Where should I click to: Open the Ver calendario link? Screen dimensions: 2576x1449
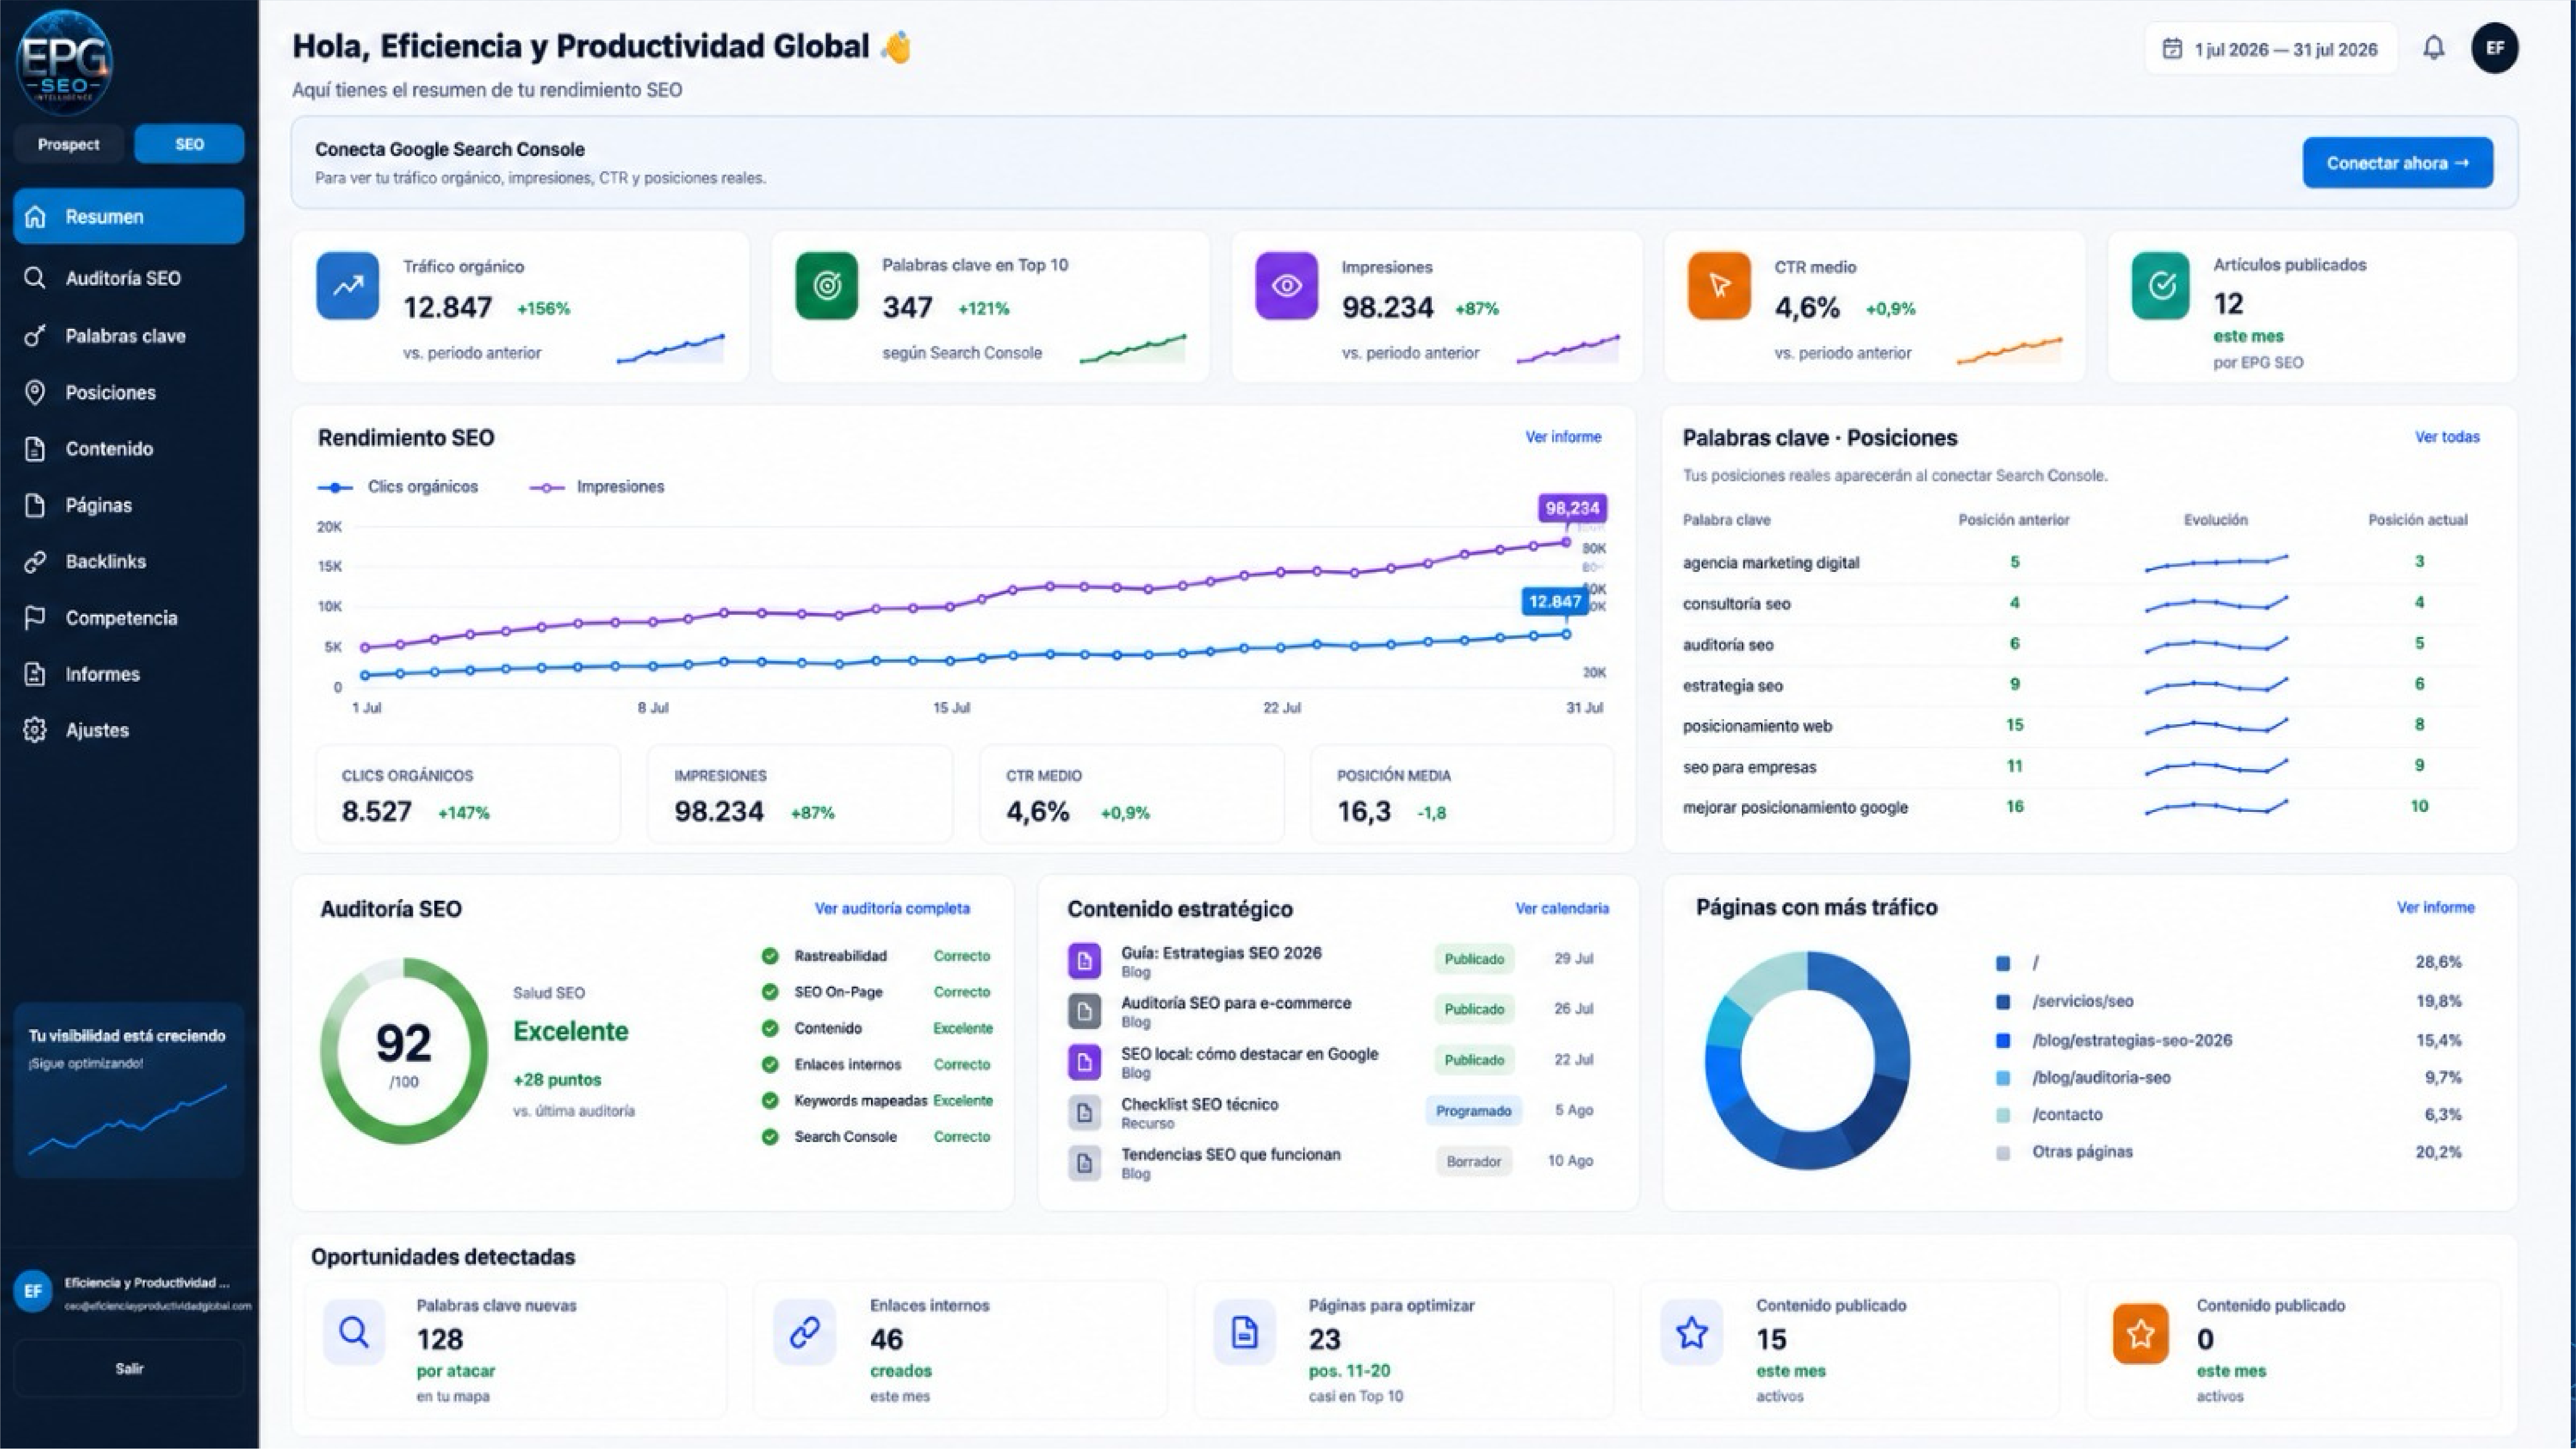[1562, 908]
